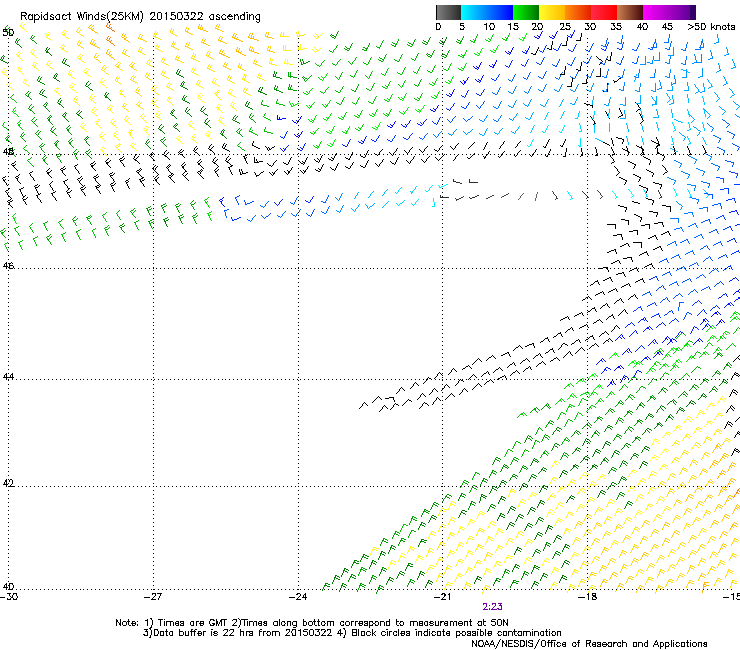
Task: Click 'NOAA/NESDIS/Office of Research and Applications' credit
Action: [589, 644]
